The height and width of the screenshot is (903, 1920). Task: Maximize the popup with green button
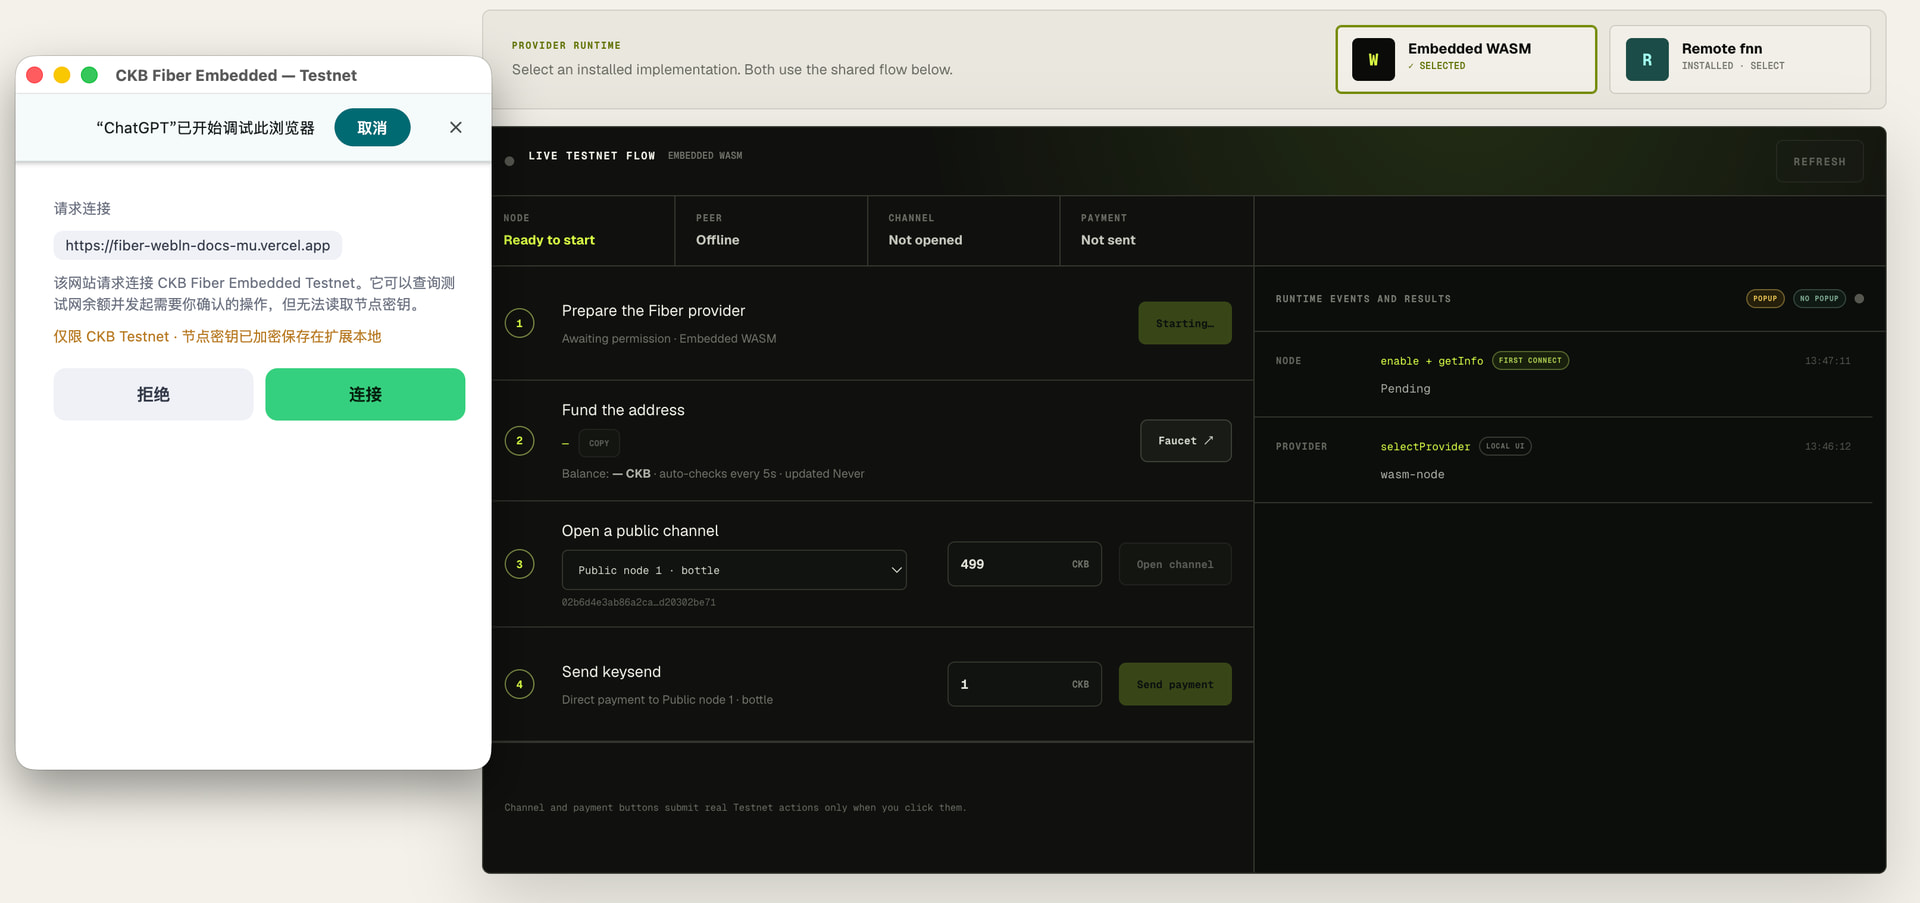coord(89,75)
